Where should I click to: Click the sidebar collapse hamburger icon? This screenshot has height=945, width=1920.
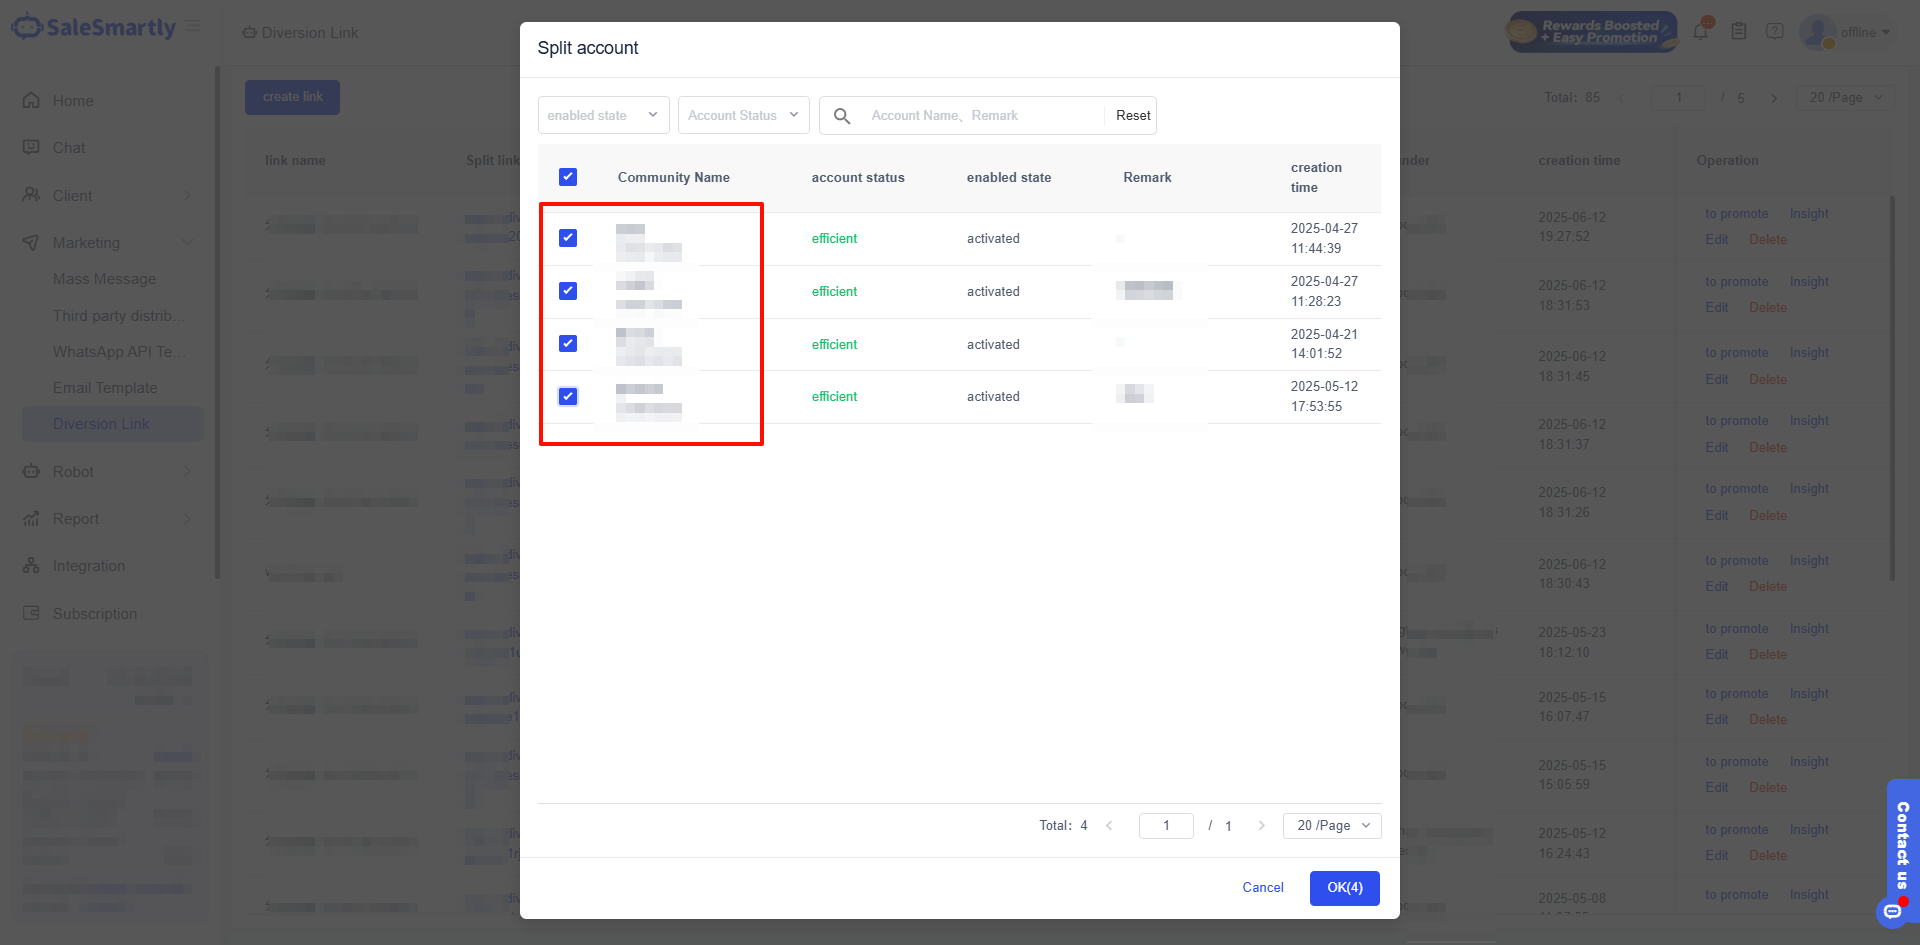(193, 26)
